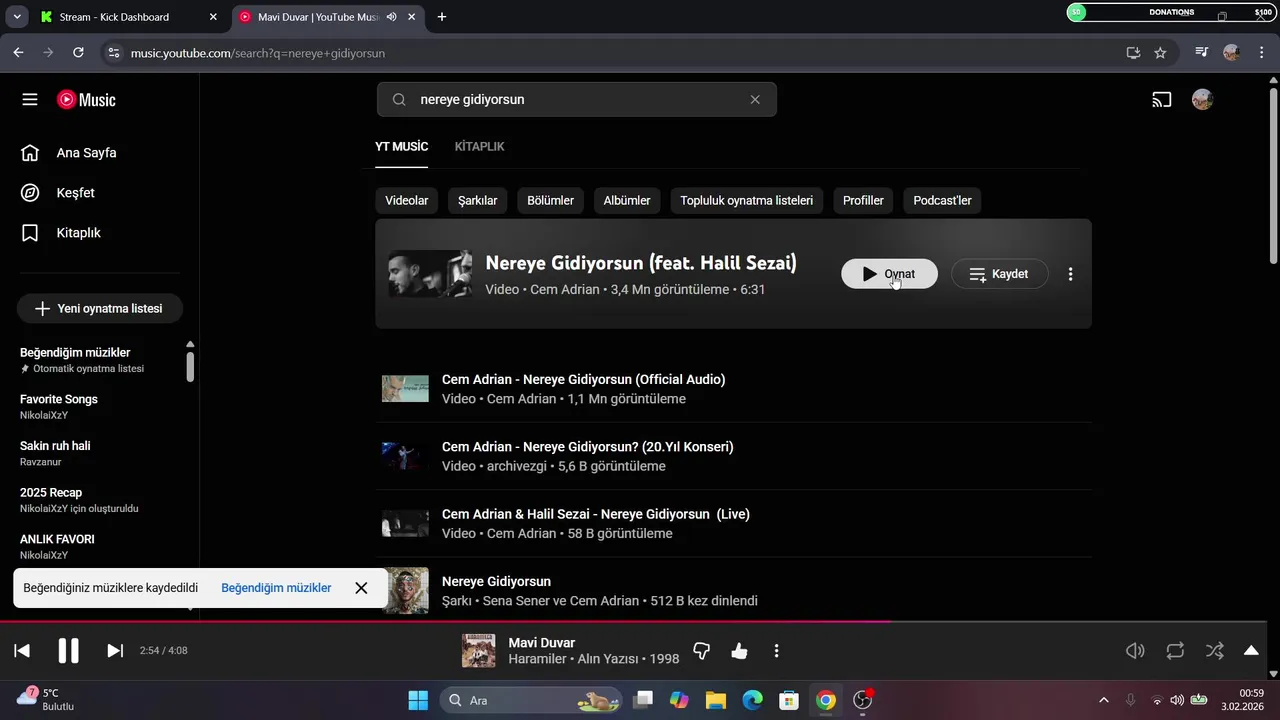Open Windows Start menu

pyautogui.click(x=418, y=700)
